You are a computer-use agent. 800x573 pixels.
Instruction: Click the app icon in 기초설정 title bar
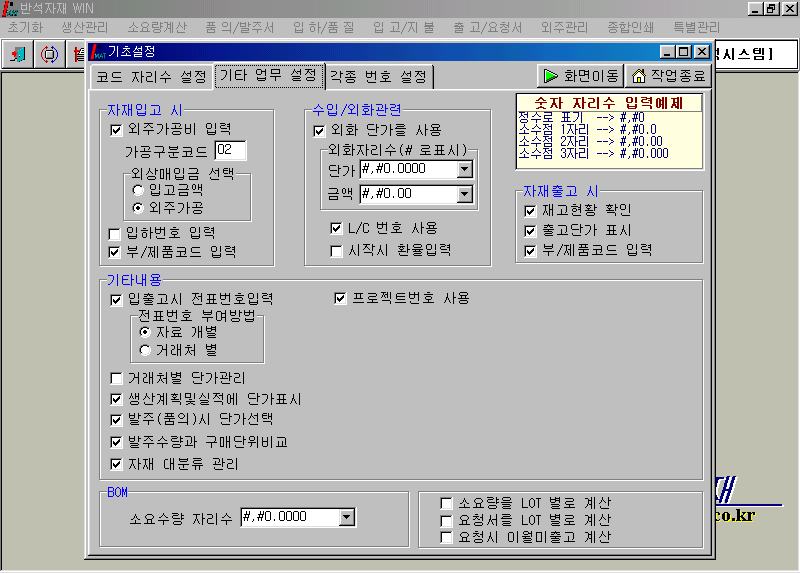97,52
